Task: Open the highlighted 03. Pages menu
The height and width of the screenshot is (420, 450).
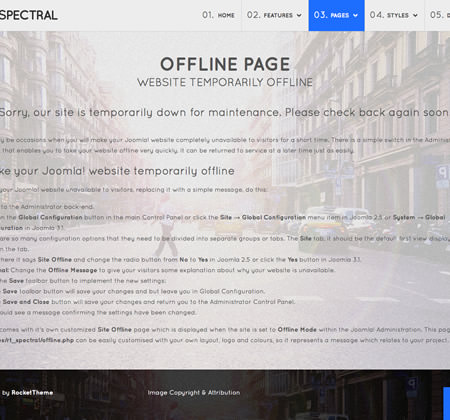Action: click(x=336, y=15)
